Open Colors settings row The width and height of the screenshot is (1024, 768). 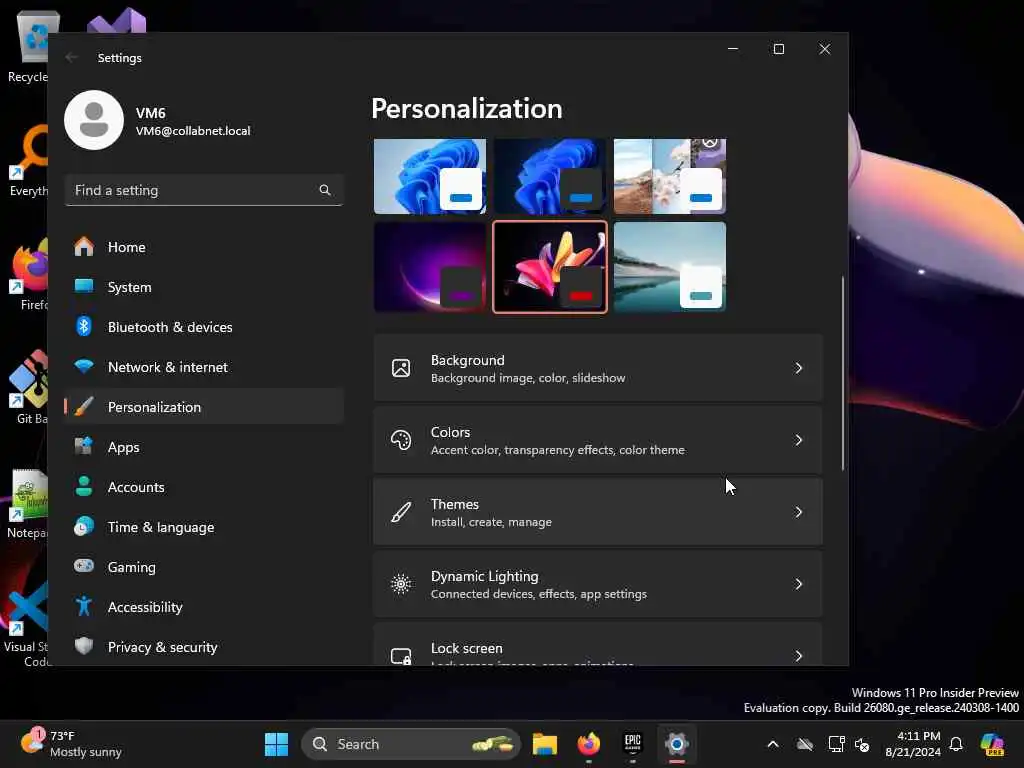[x=598, y=440]
